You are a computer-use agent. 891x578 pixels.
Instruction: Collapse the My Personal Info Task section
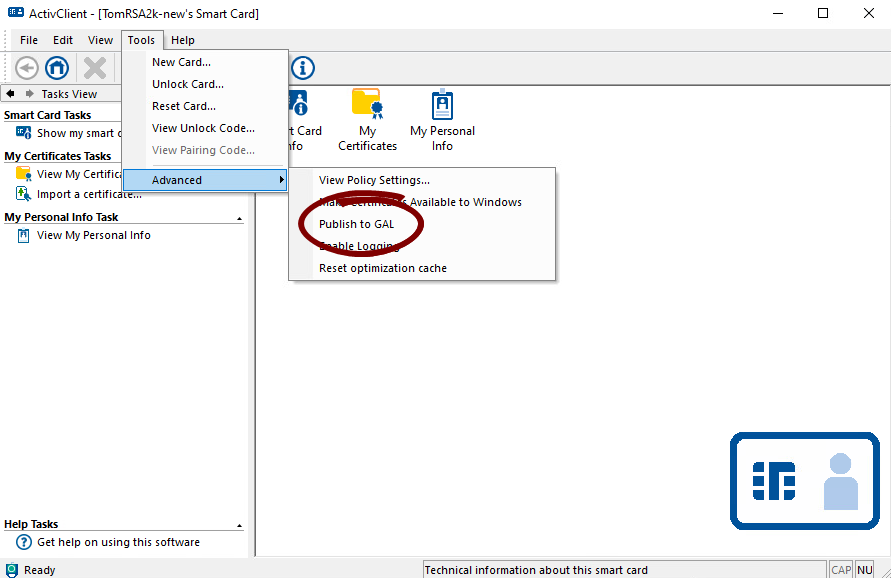pyautogui.click(x=239, y=219)
